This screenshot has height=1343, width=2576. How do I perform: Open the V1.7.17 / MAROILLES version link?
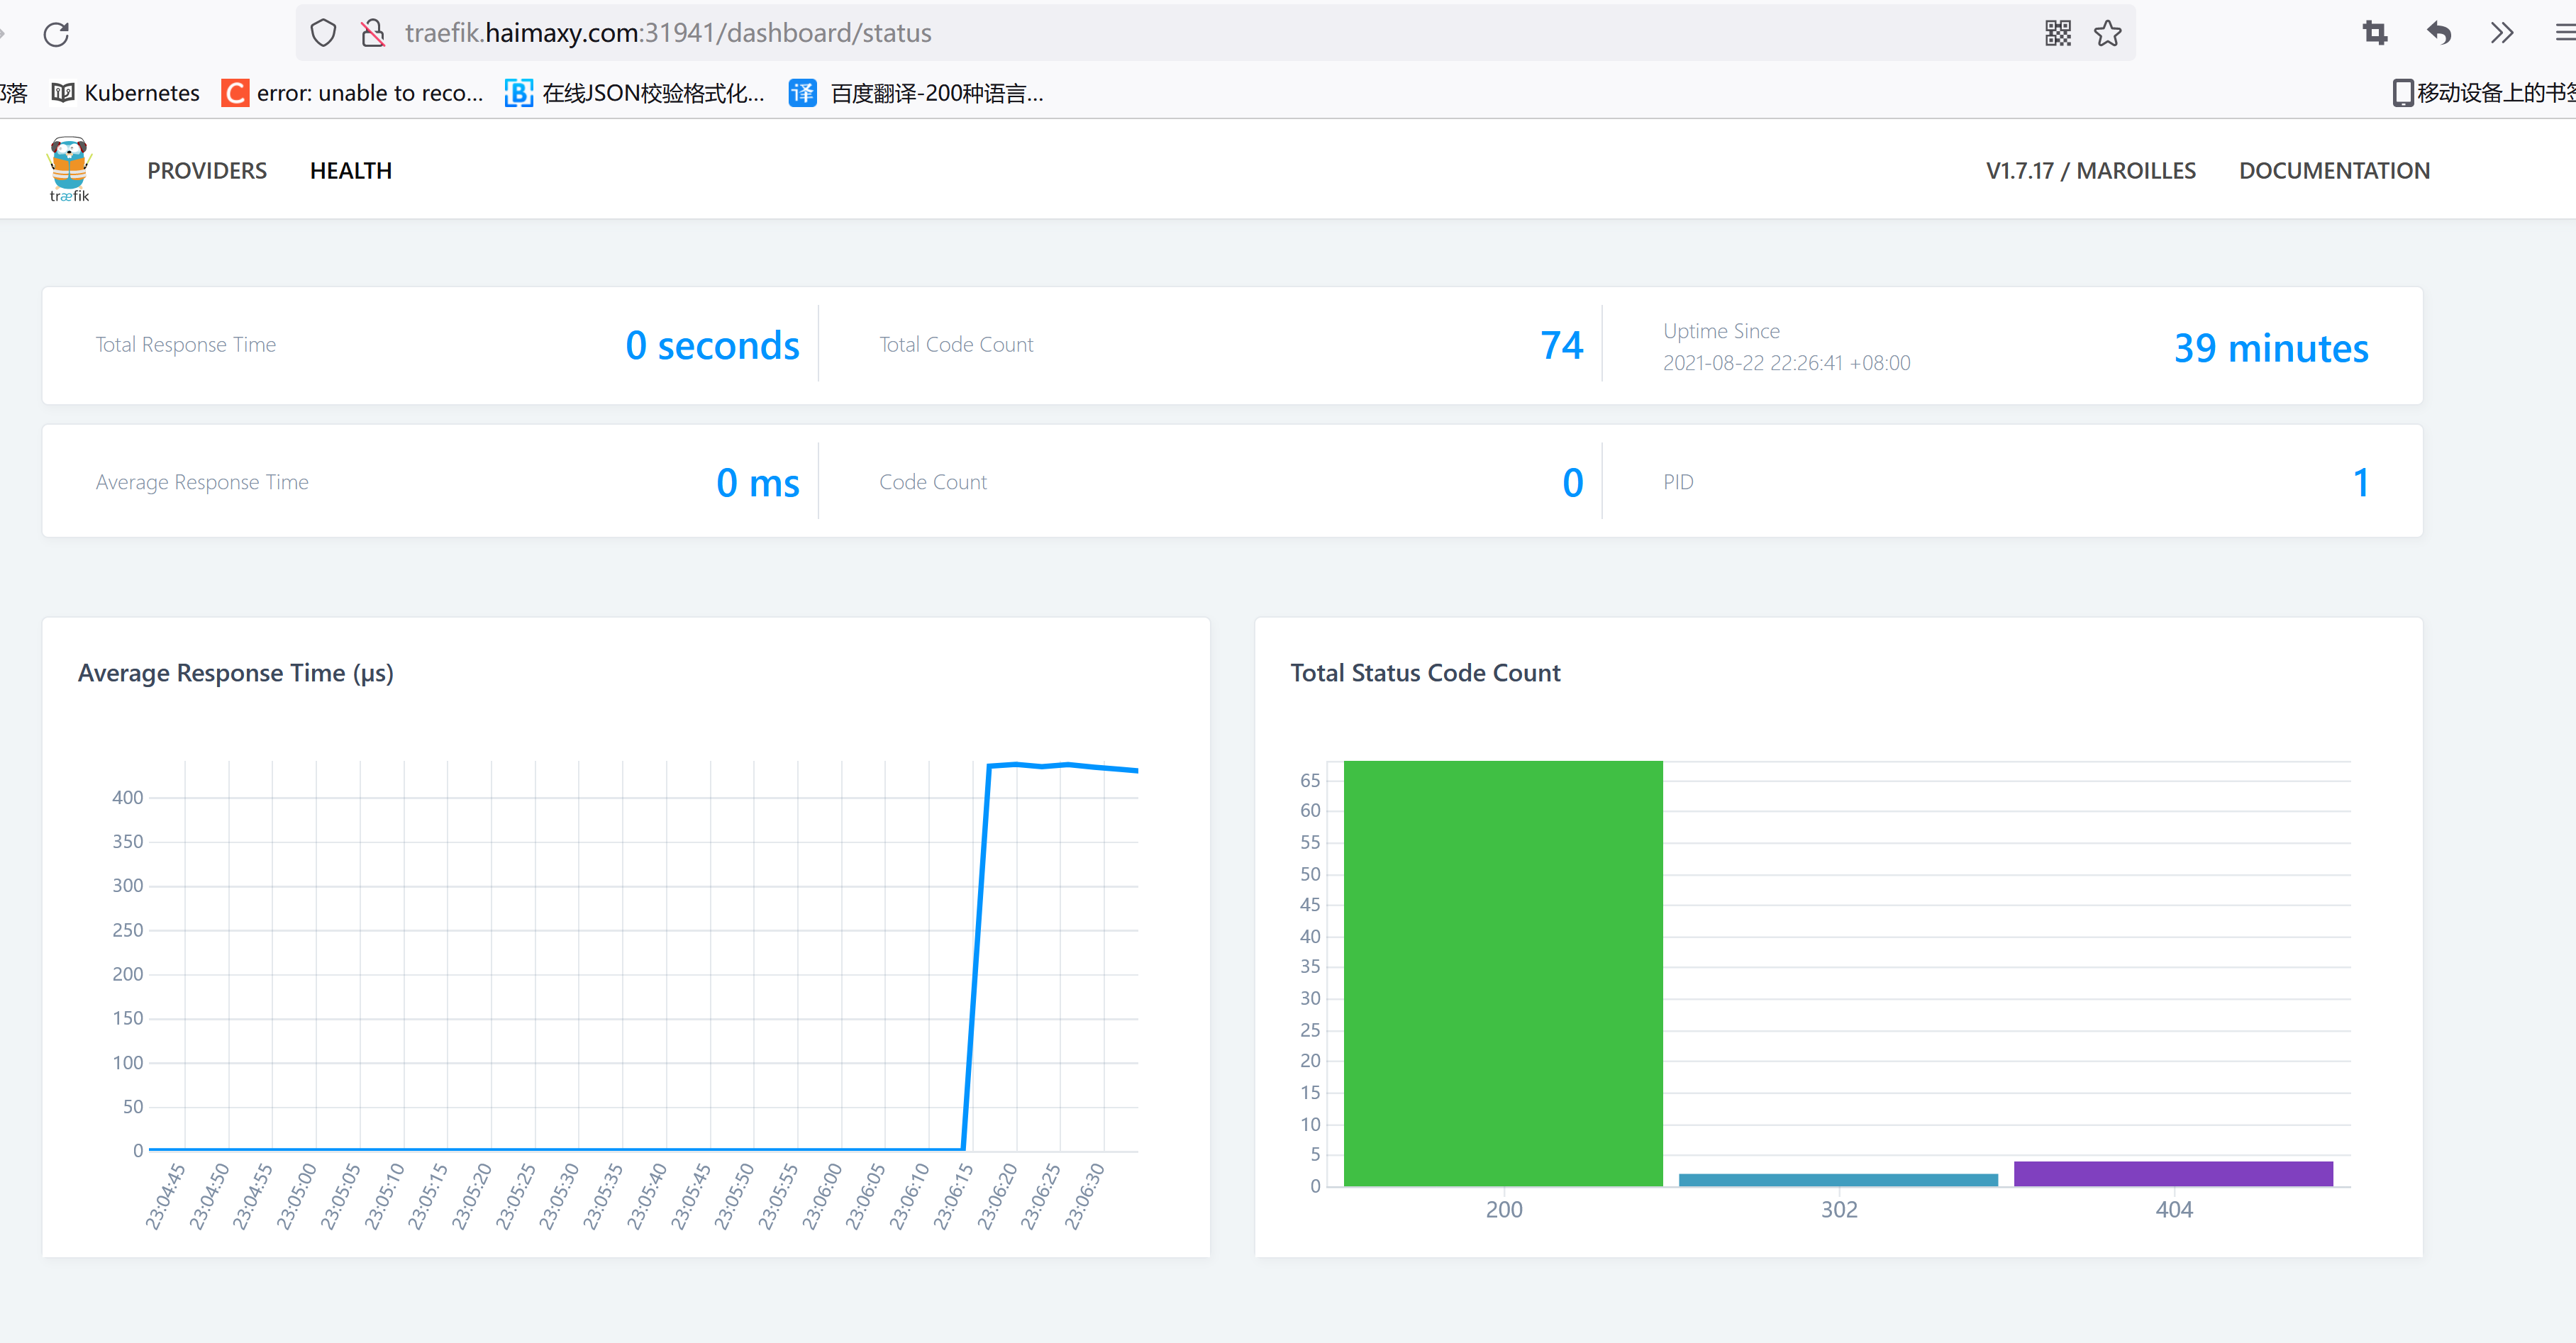pyautogui.click(x=2091, y=171)
